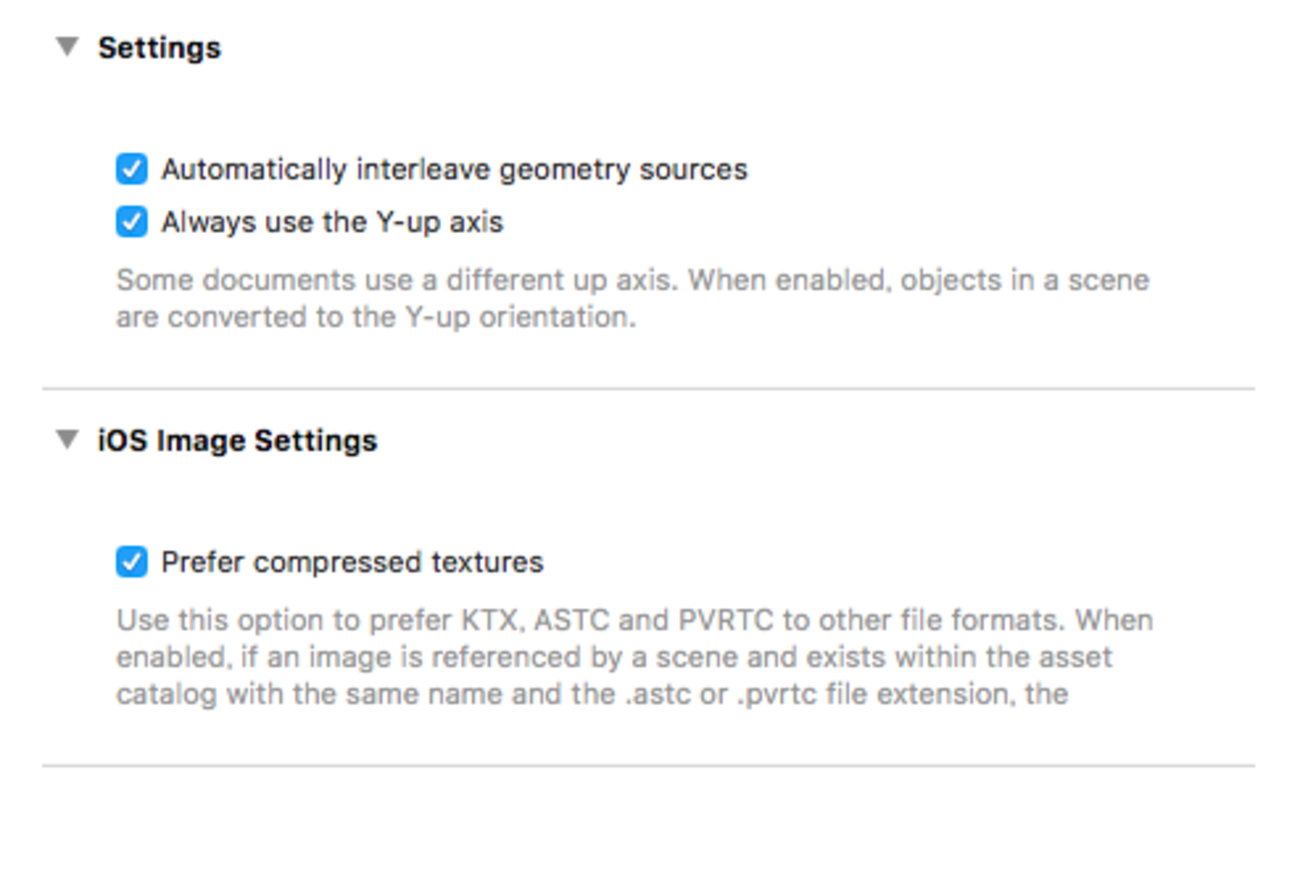The height and width of the screenshot is (878, 1300).
Task: Collapse the iOS Image Settings disclosure triangle
Action: (x=67, y=440)
